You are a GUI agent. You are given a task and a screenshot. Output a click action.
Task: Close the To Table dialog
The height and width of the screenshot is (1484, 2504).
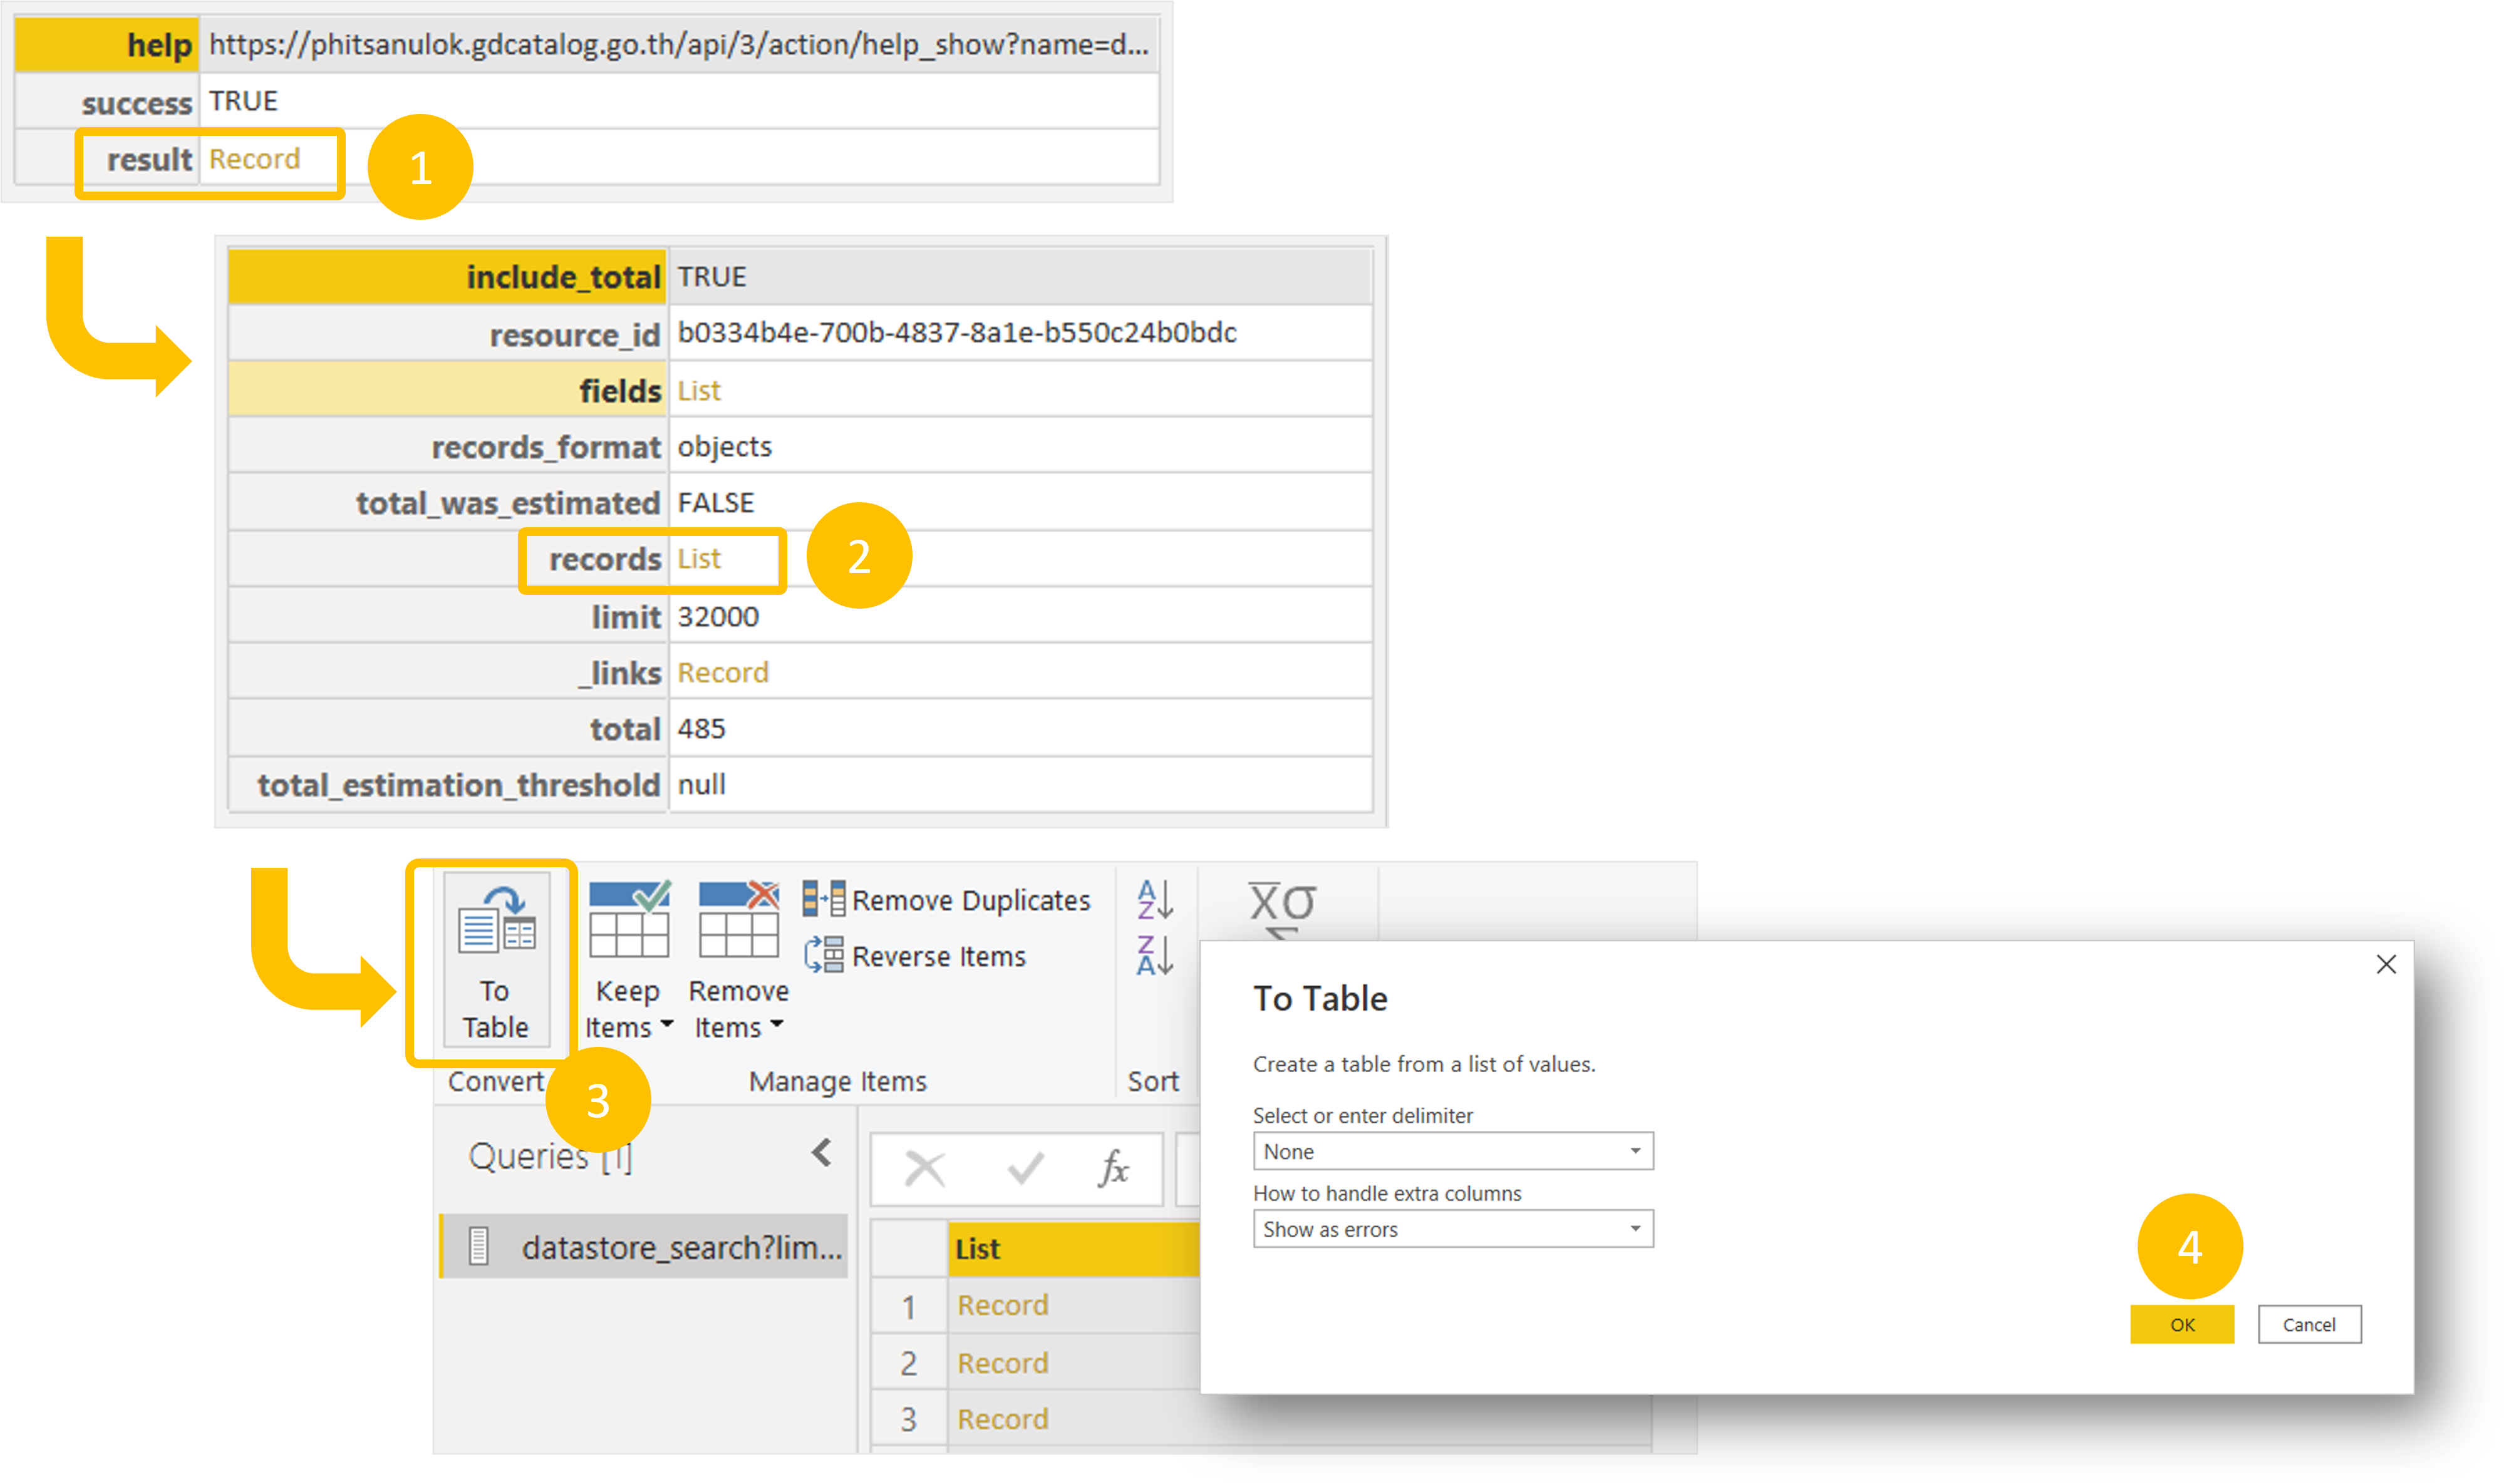click(2386, 964)
